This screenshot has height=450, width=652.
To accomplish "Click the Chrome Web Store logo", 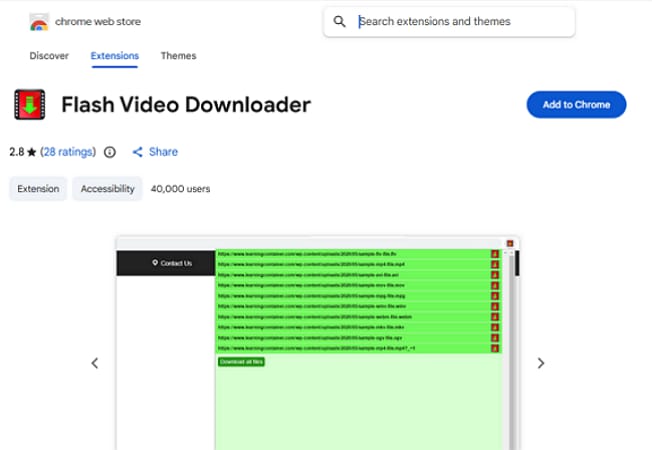I will coord(39,22).
